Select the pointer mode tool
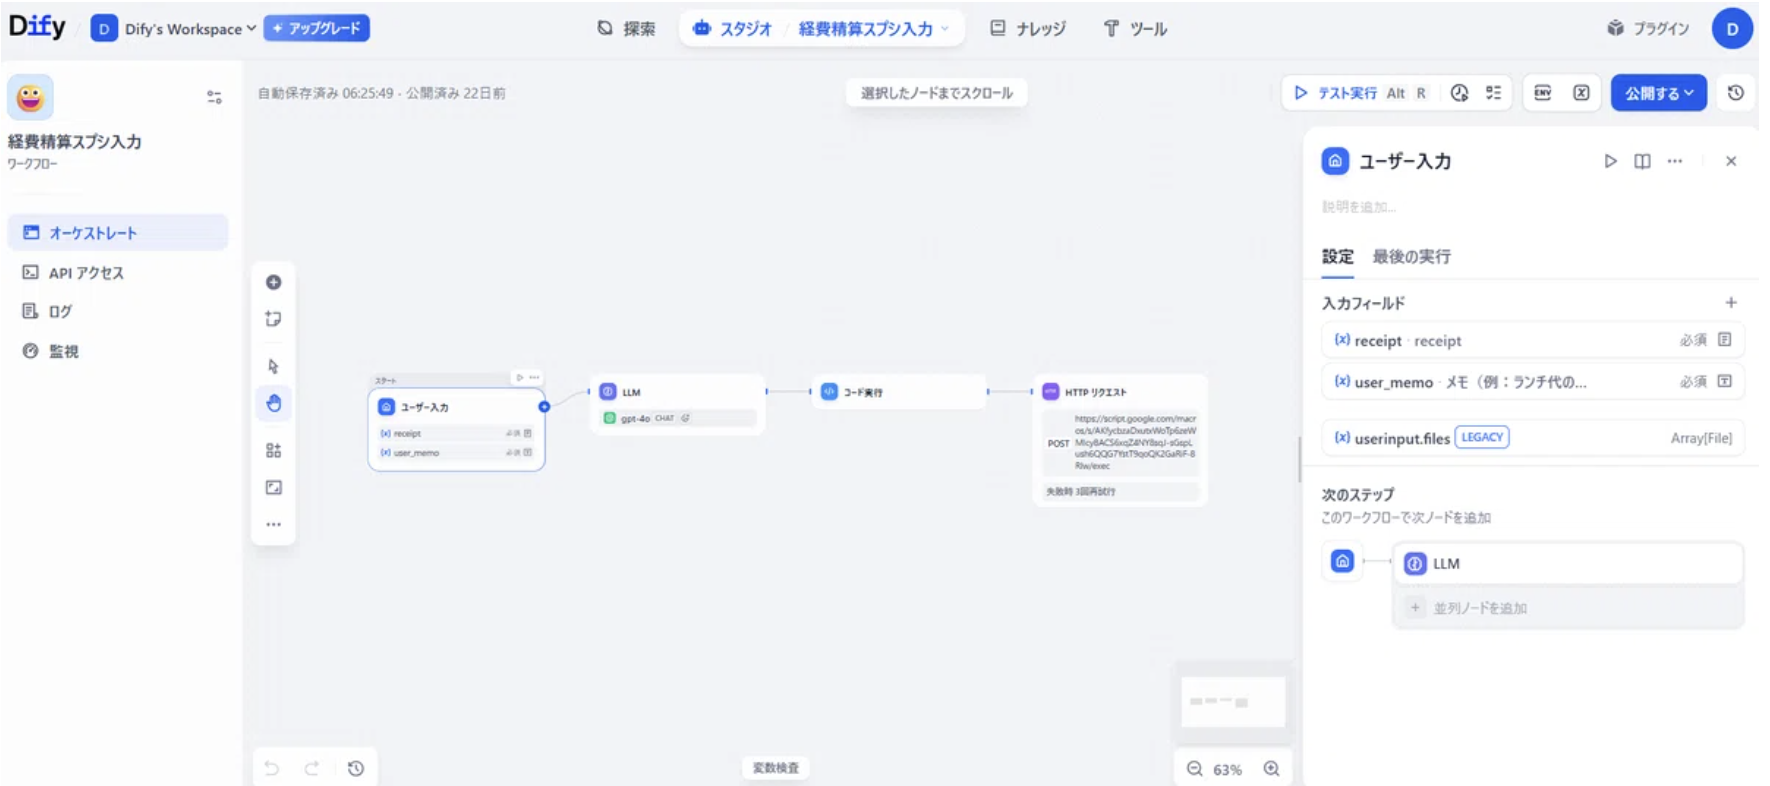 [273, 366]
